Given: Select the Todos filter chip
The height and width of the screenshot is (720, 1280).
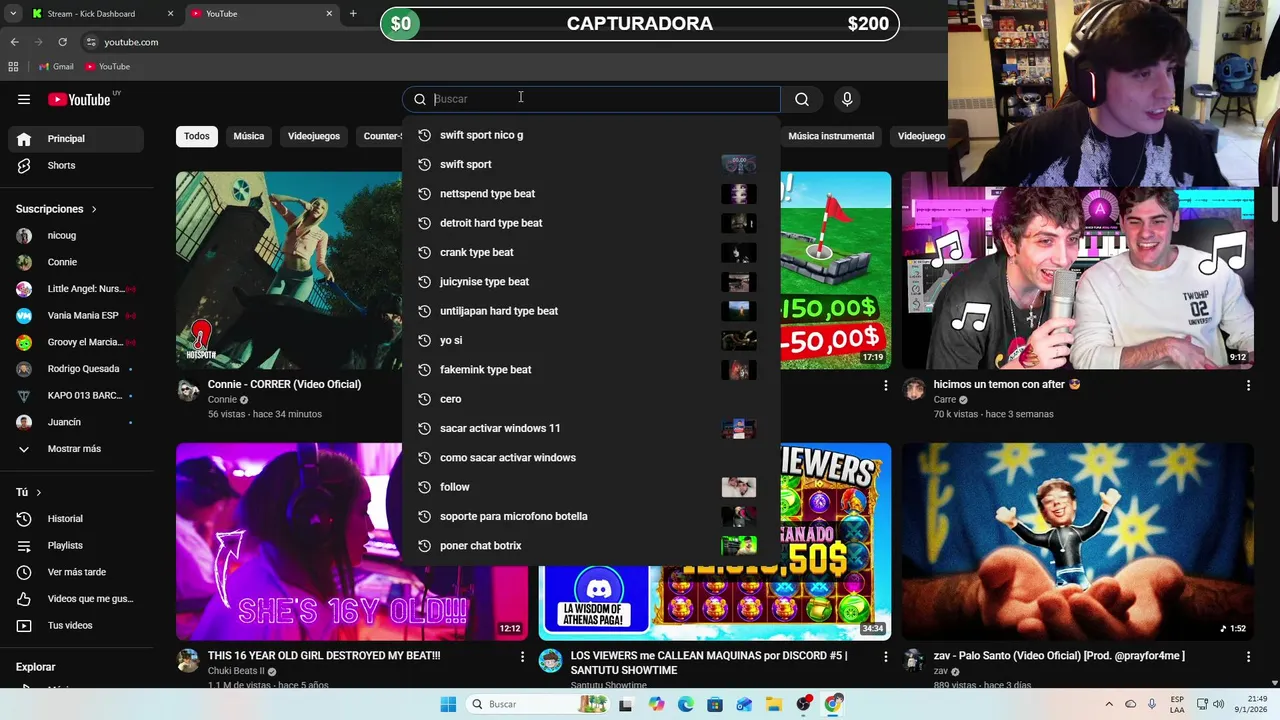Looking at the screenshot, I should pos(197,136).
